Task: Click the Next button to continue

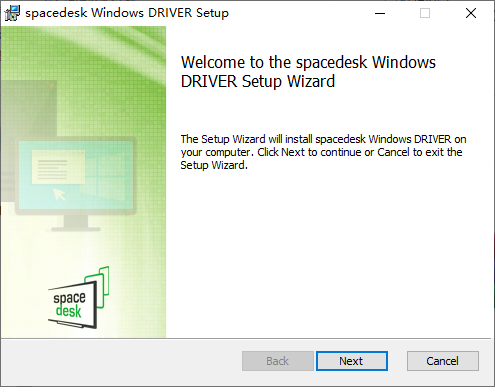Action: point(352,361)
